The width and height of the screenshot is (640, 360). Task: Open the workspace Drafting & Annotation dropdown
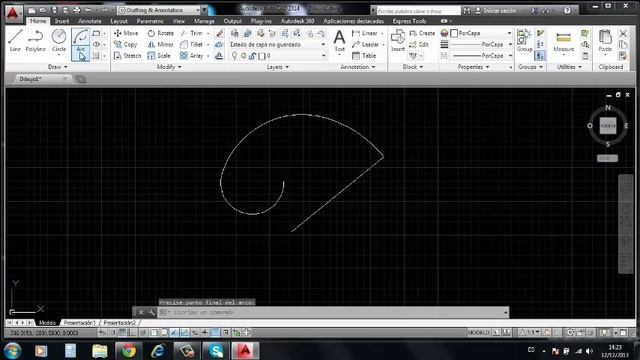pyautogui.click(x=159, y=10)
